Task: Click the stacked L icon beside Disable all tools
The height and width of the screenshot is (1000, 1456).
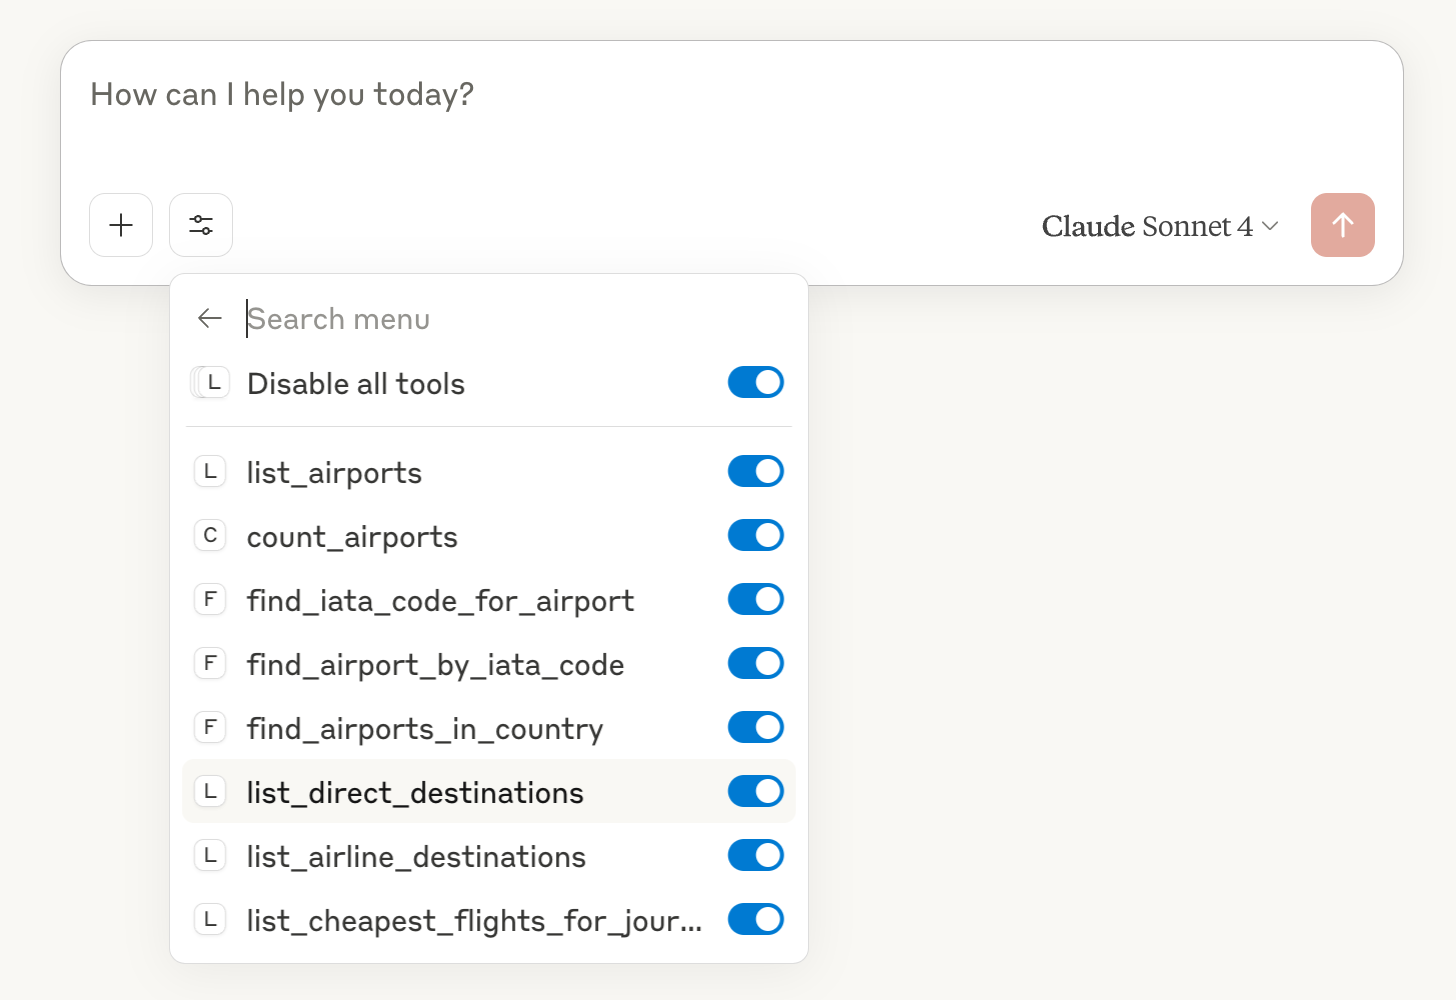Action: pos(211,383)
